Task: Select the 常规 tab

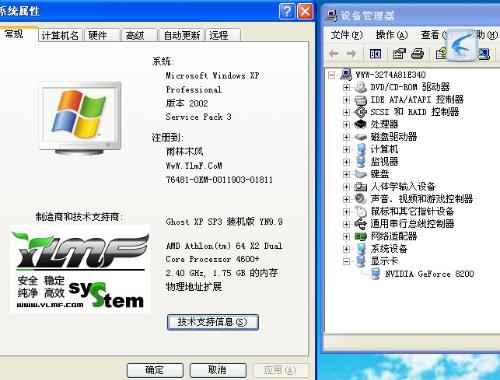Action: coord(18,34)
